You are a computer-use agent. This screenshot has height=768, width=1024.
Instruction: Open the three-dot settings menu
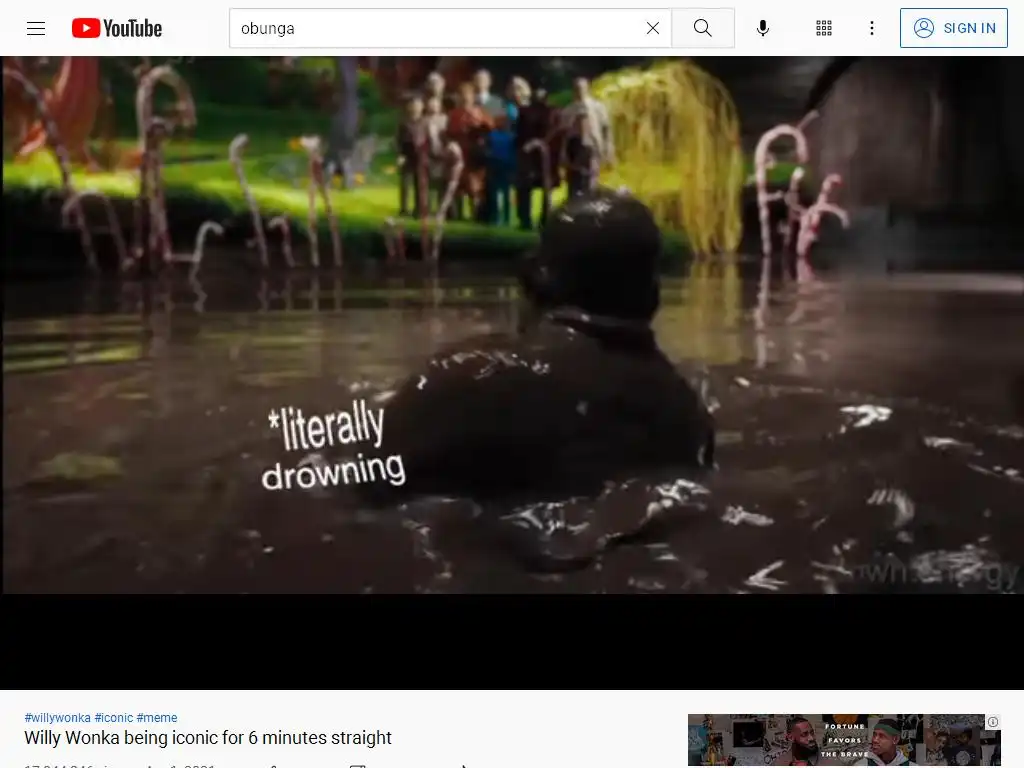tap(871, 28)
